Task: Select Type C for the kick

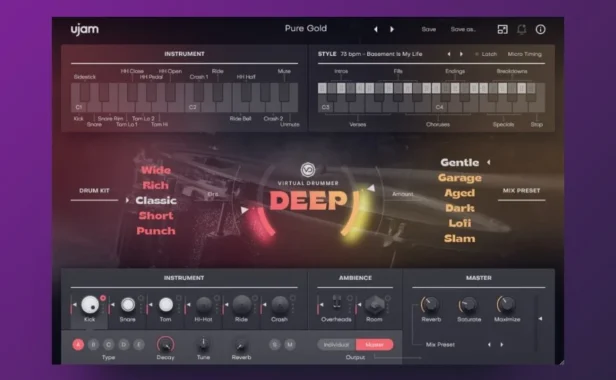Action: click(x=108, y=345)
